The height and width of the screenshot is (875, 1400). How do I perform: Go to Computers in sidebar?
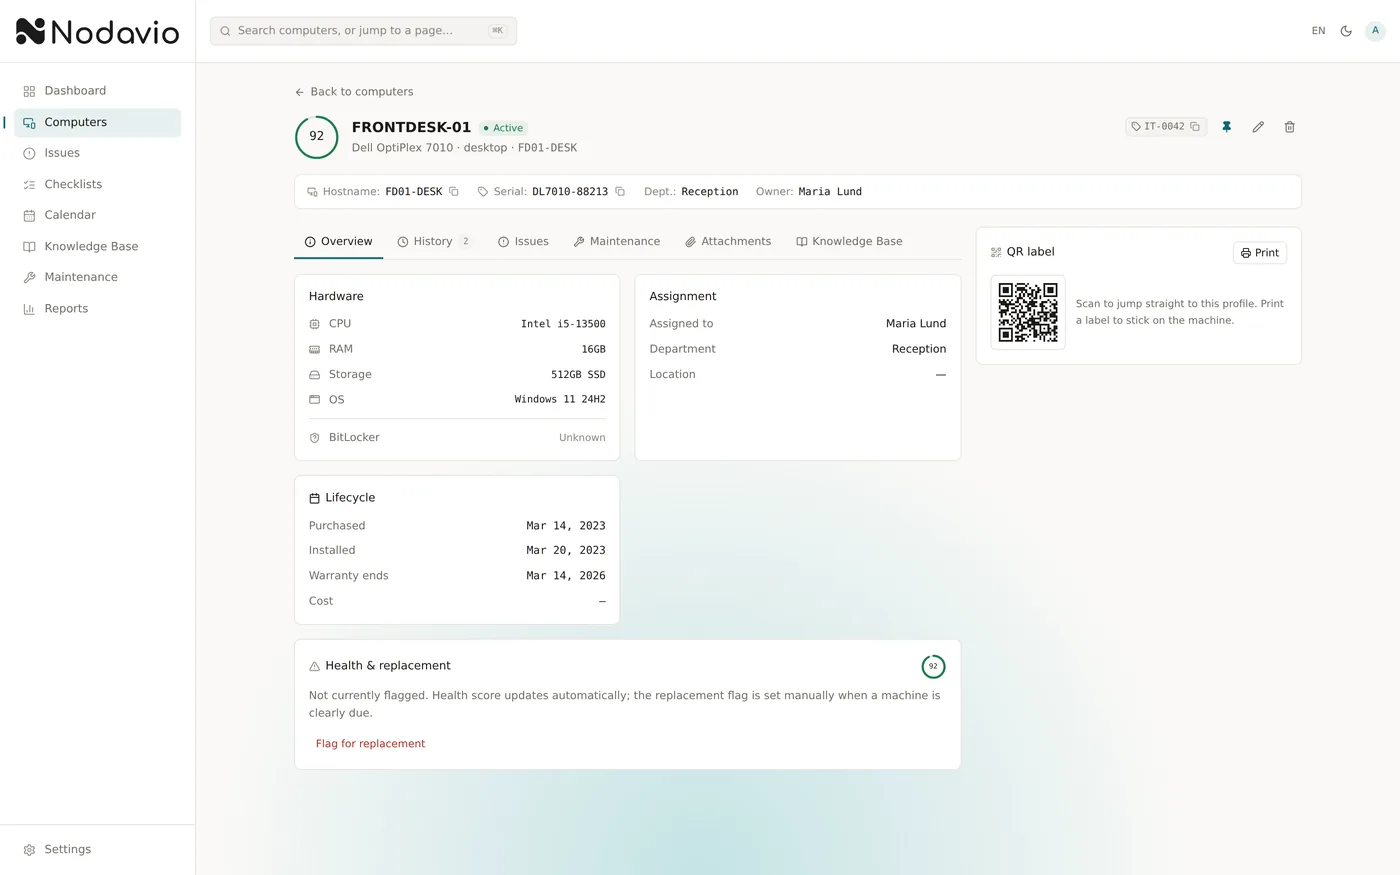97,122
